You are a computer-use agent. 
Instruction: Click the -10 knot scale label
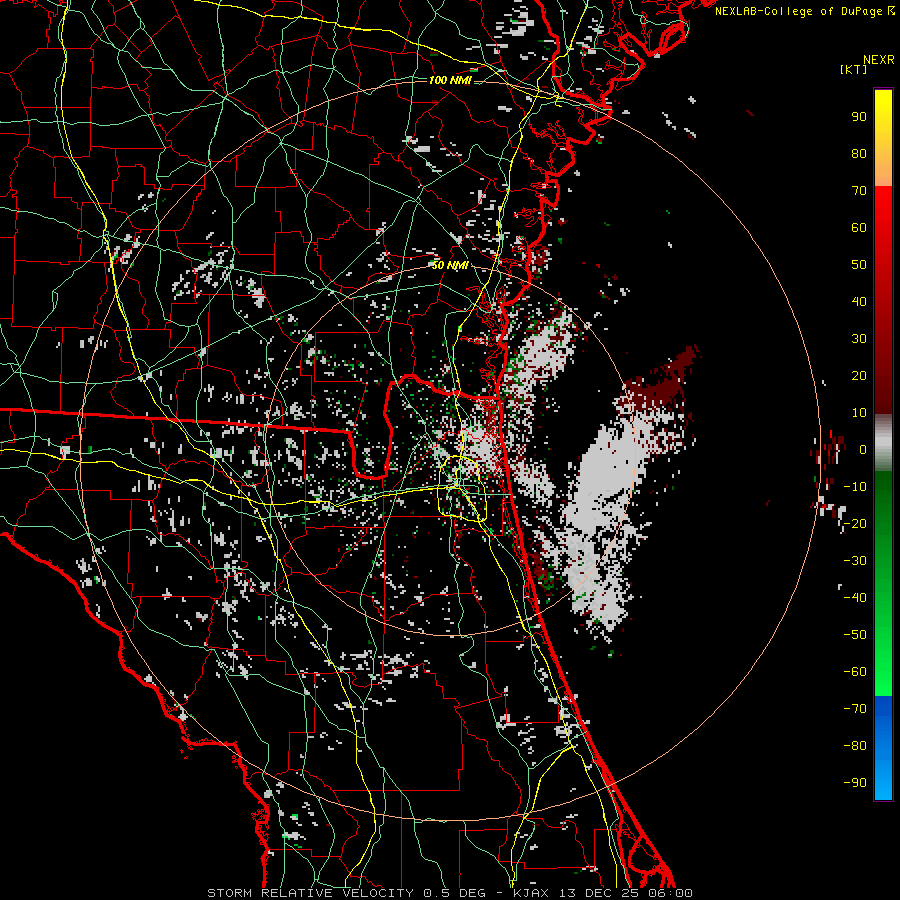855,487
